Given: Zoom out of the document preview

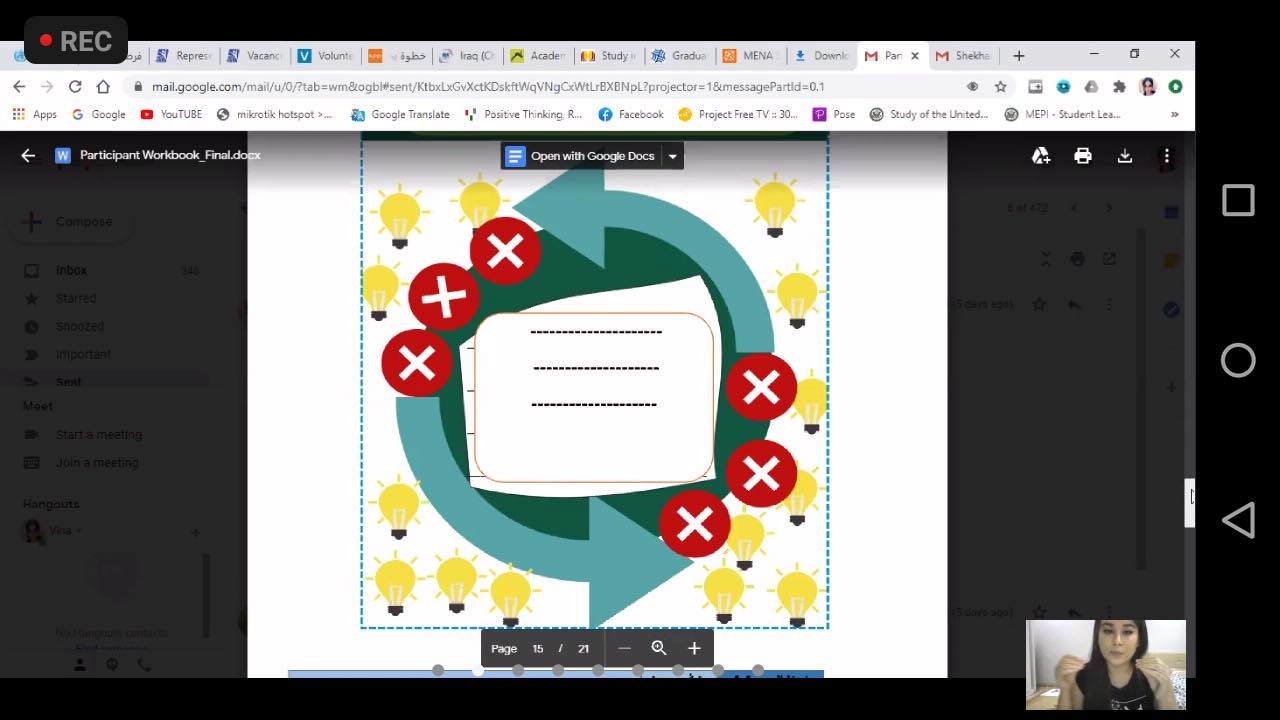Looking at the screenshot, I should [624, 648].
